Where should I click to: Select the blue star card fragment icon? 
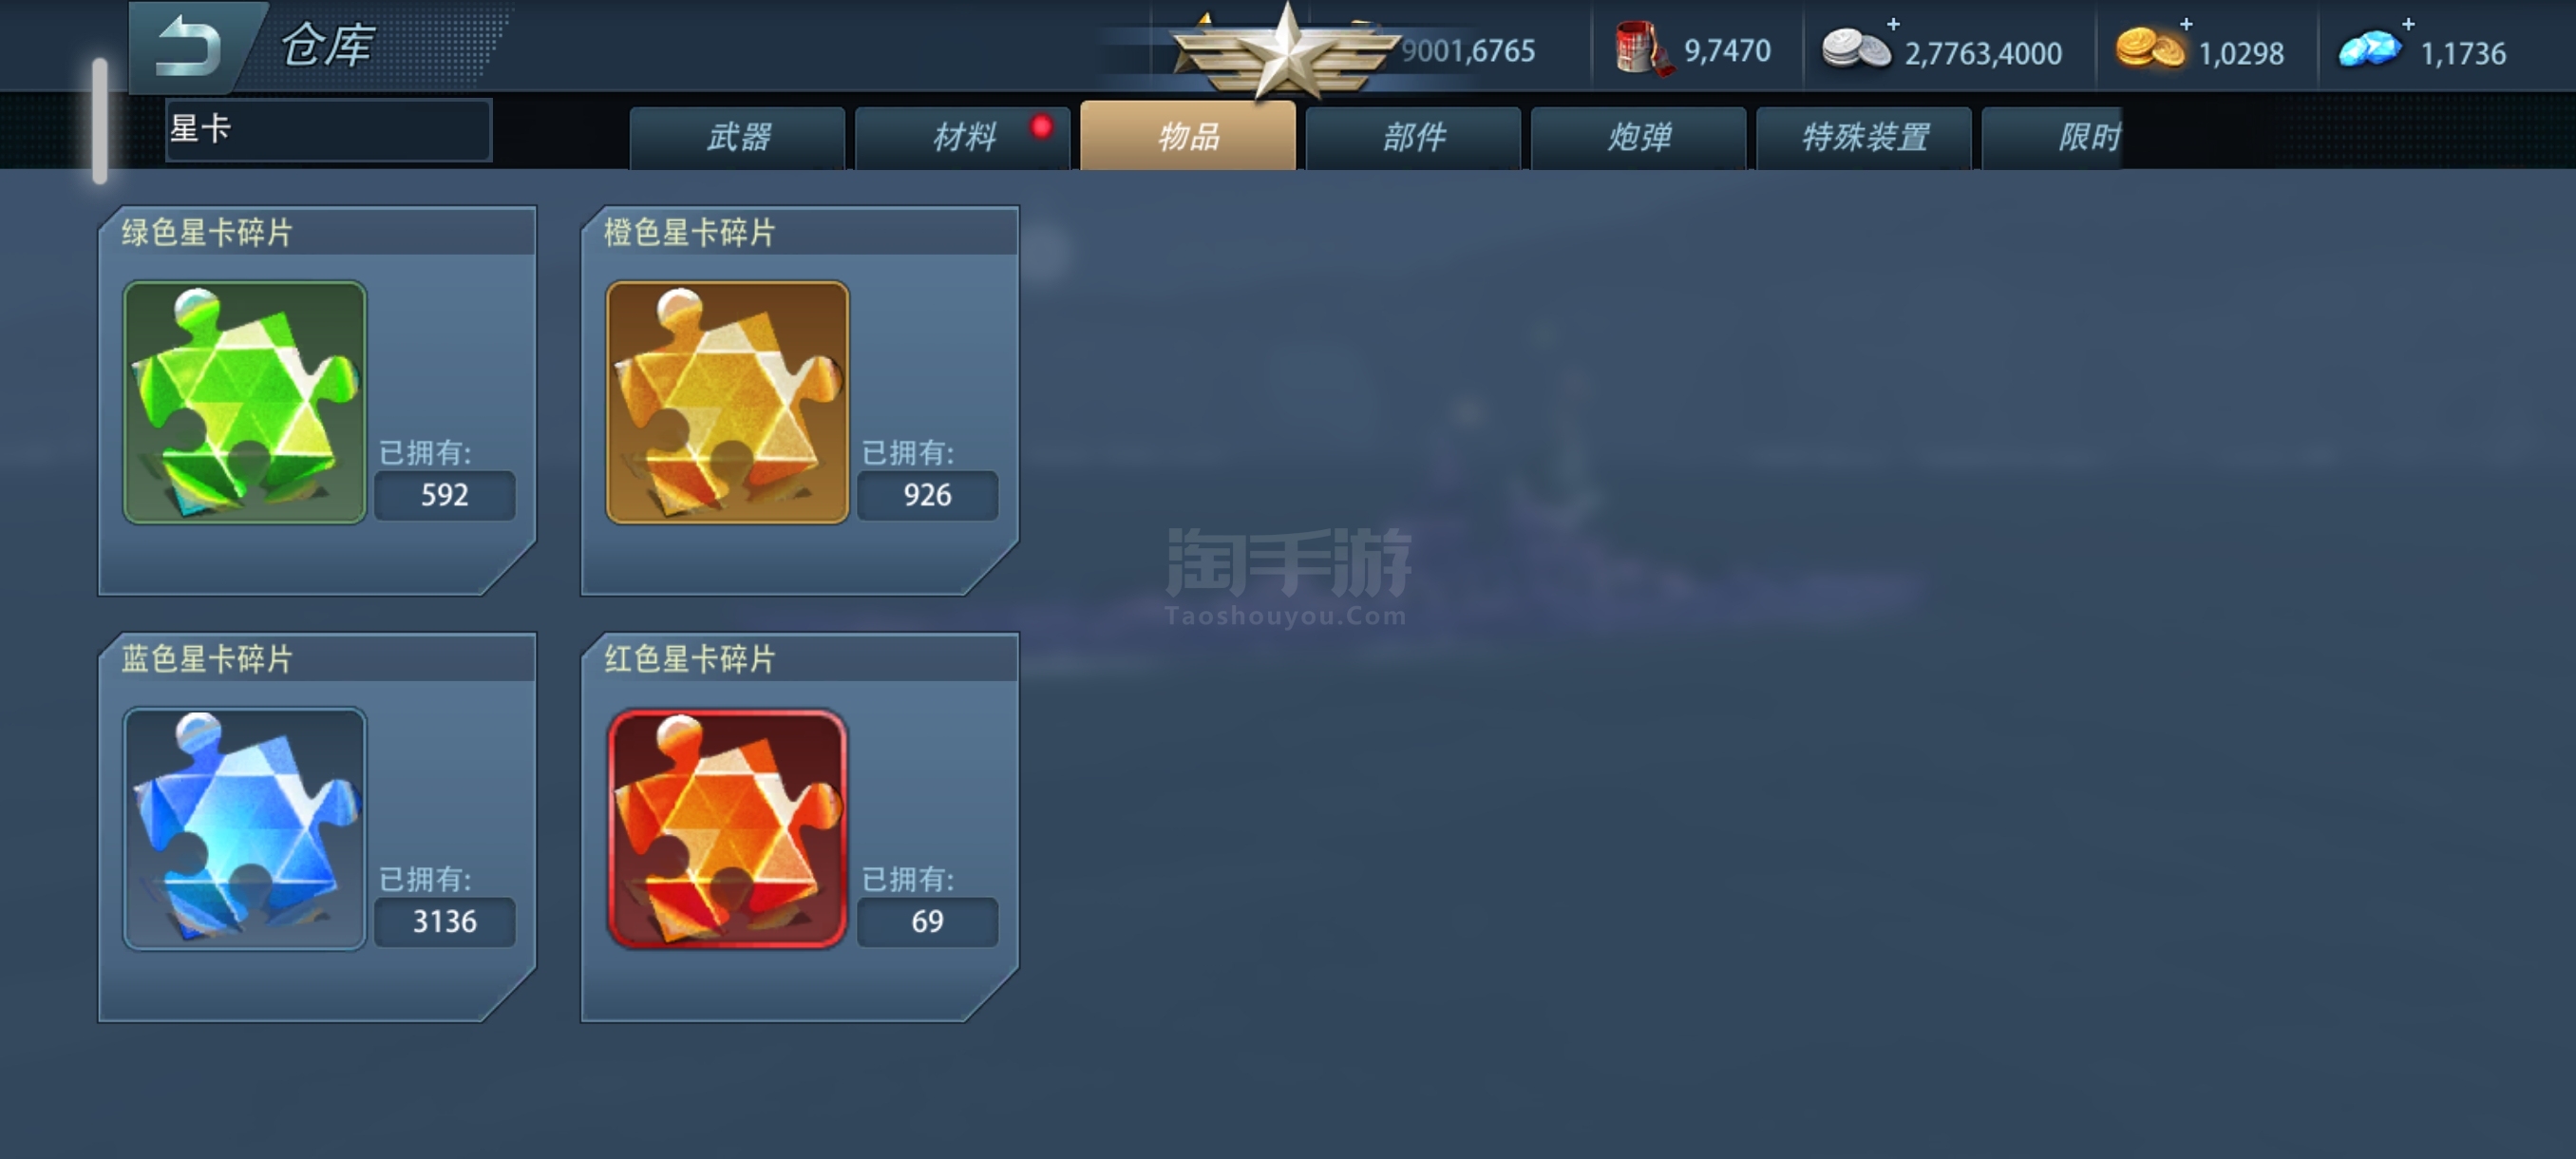pos(245,829)
